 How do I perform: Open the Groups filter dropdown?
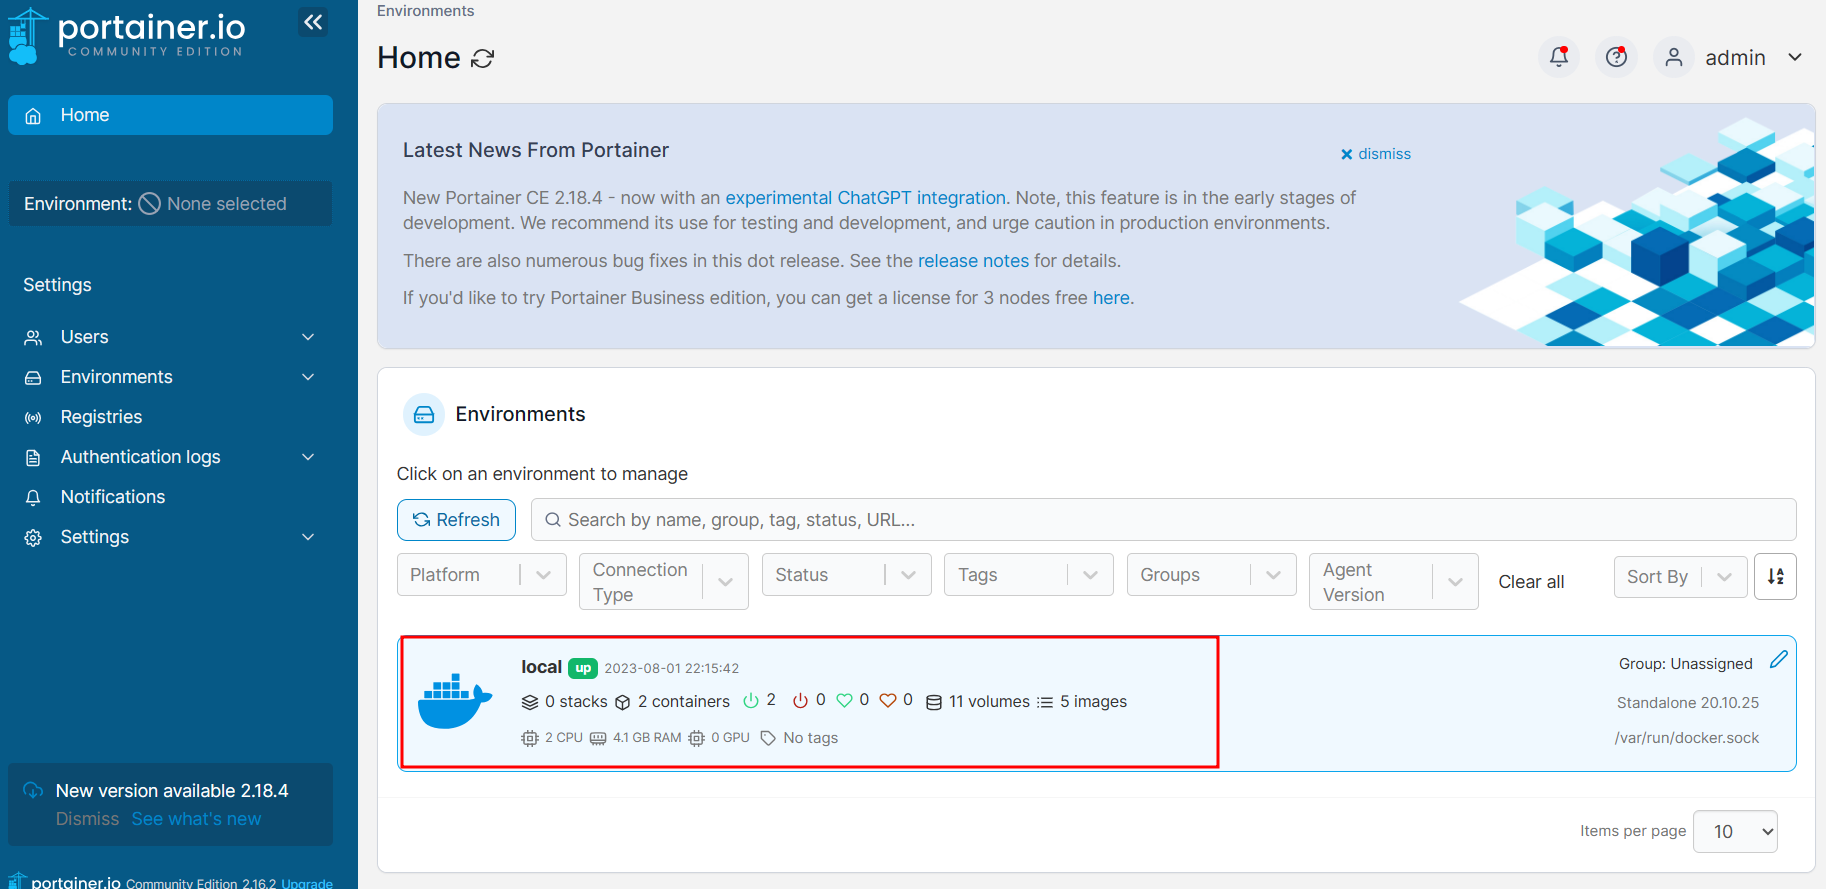pos(1212,575)
